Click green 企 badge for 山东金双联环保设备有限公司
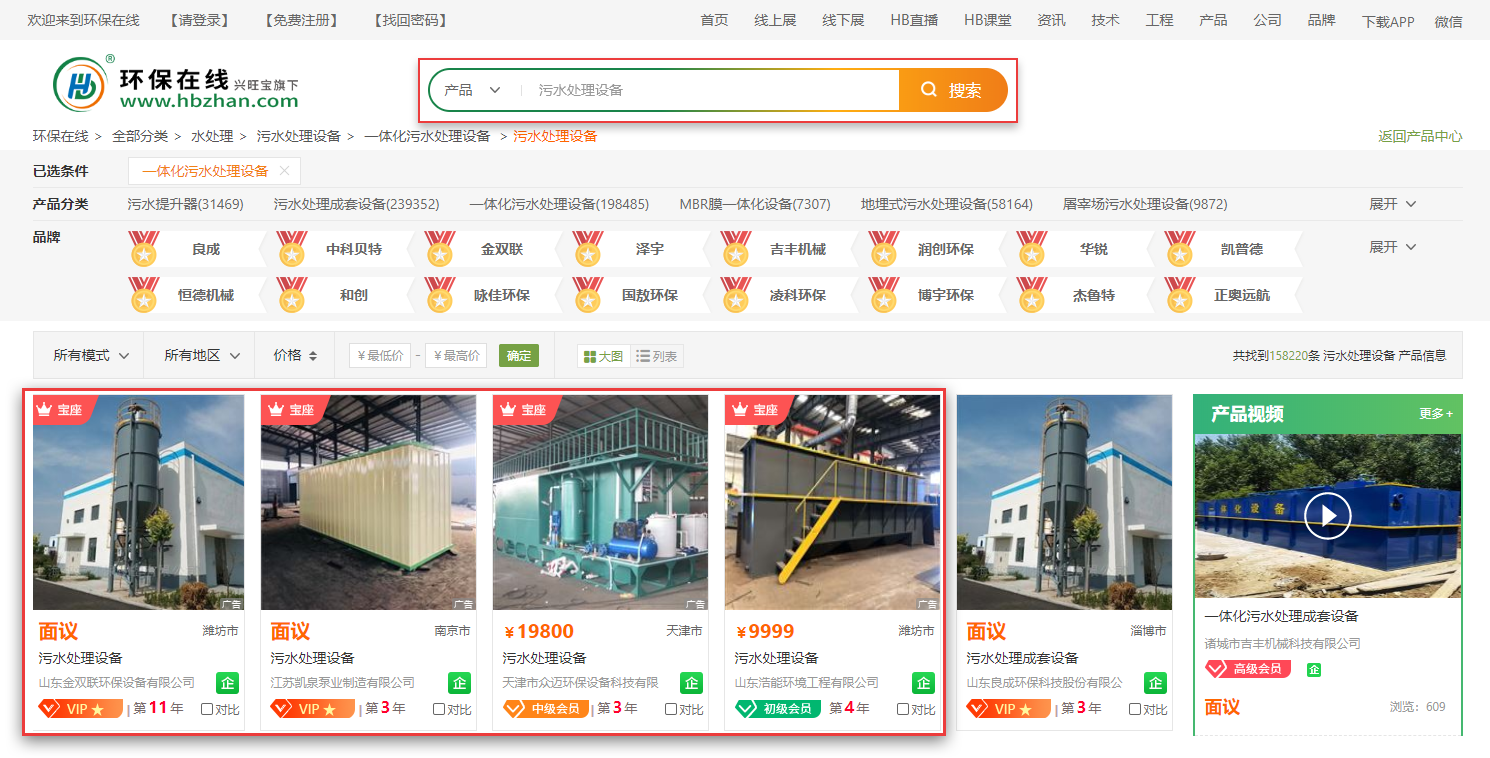The image size is (1490, 758). coord(227,683)
